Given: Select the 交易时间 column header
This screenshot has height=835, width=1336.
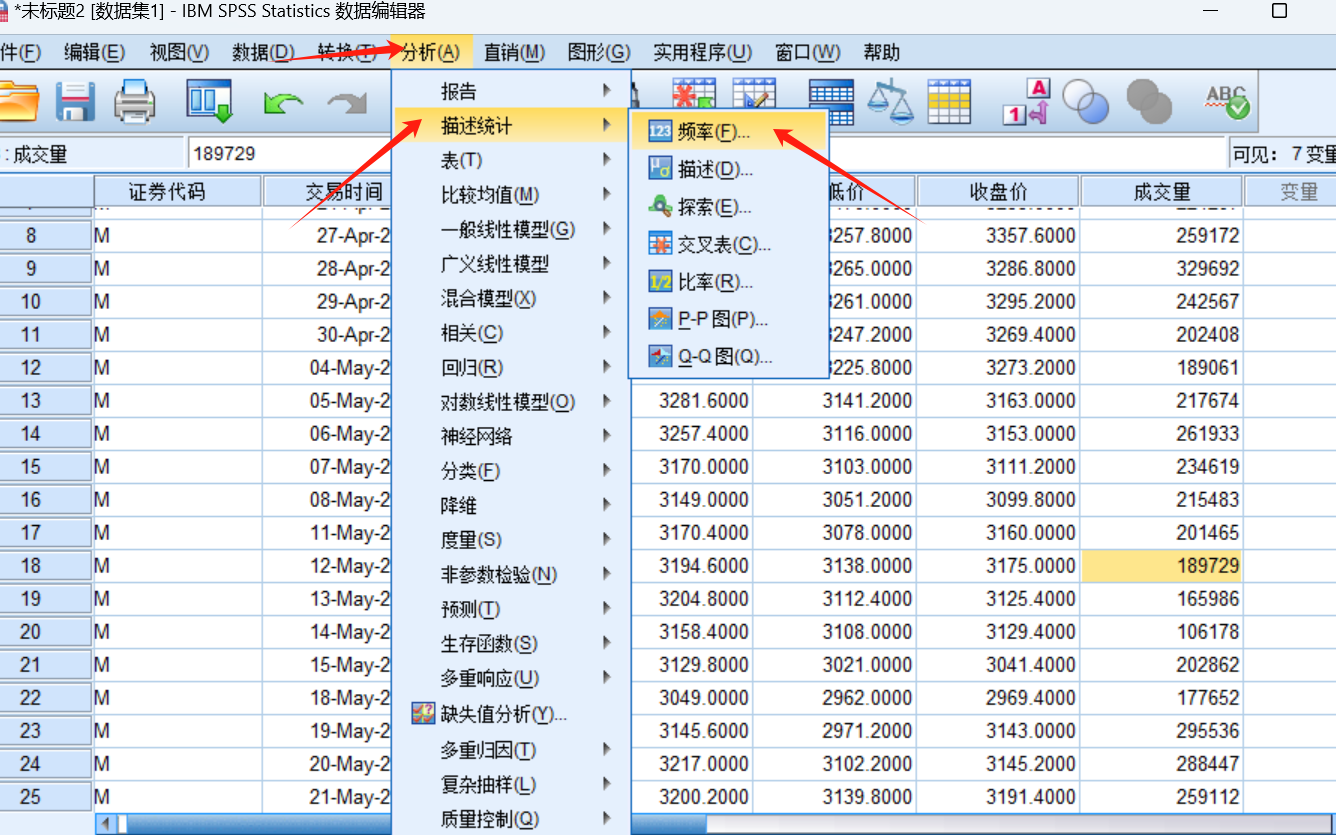Looking at the screenshot, I should click(328, 191).
